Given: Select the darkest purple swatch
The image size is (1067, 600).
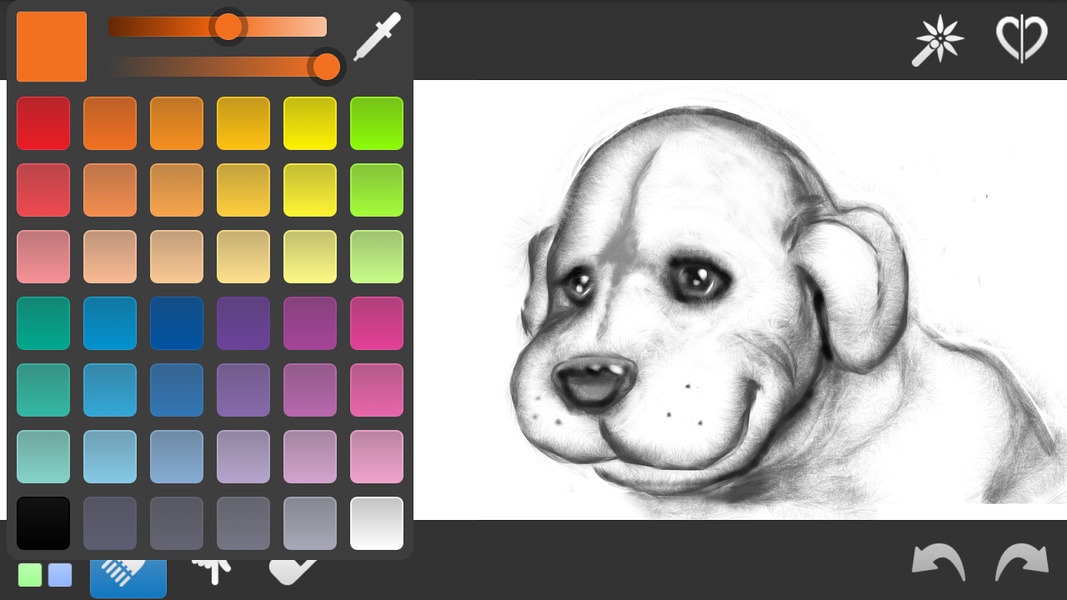Looking at the screenshot, I should click(x=243, y=323).
